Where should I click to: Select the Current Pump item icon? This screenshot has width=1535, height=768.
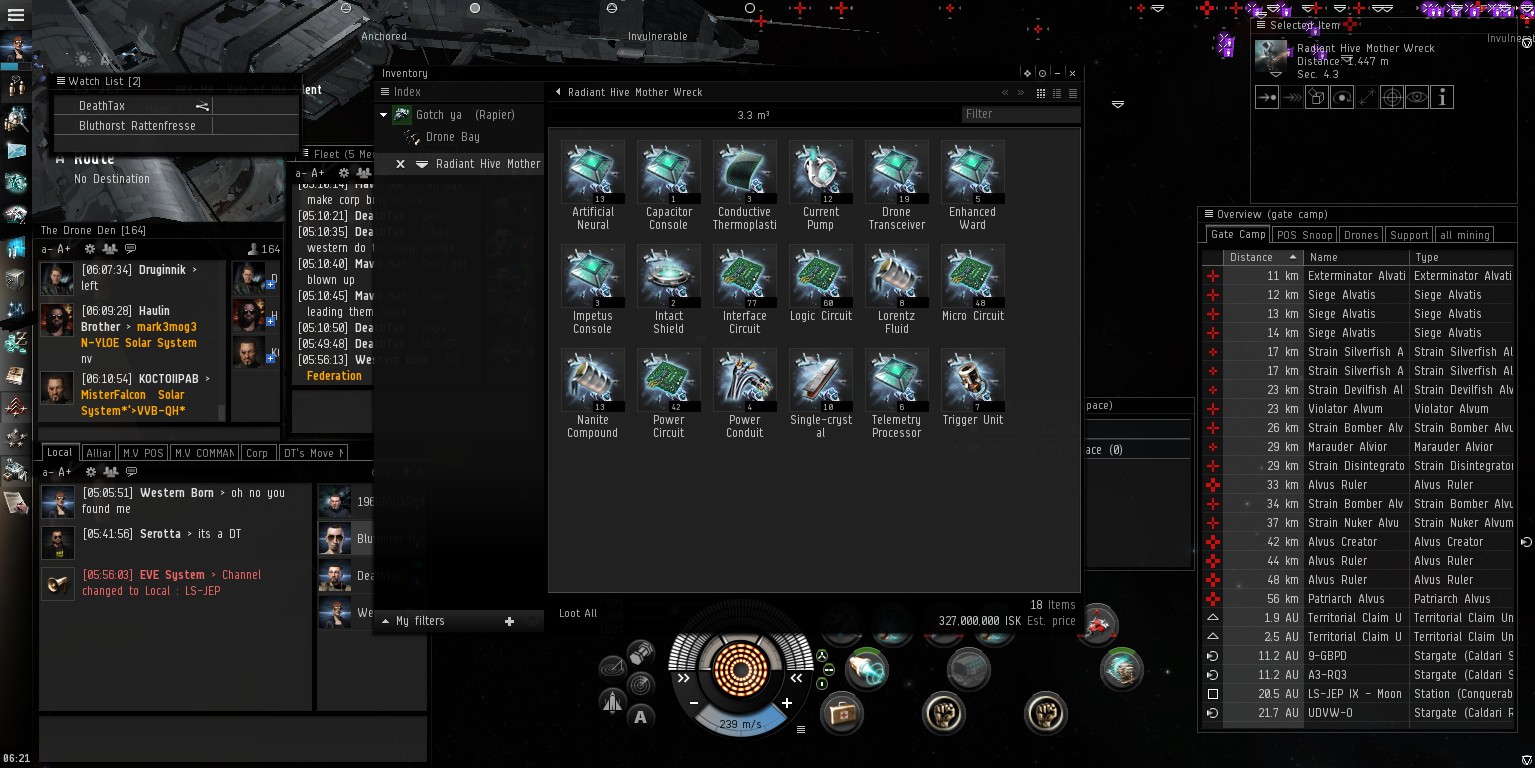pos(821,172)
